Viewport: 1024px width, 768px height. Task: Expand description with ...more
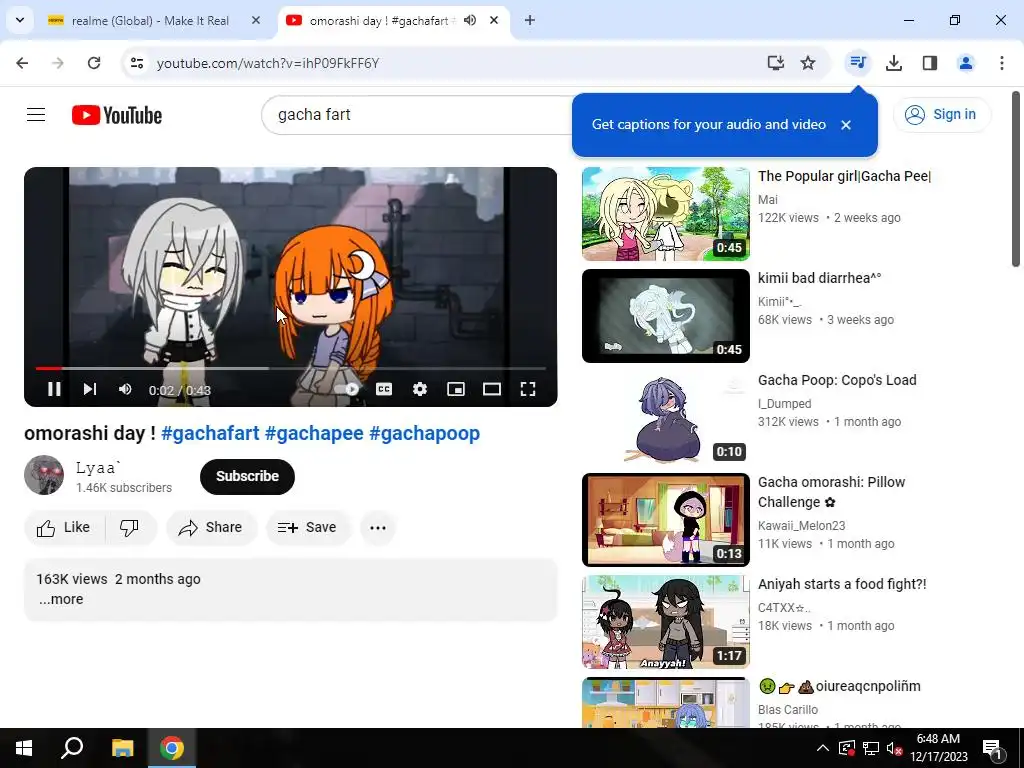[x=61, y=599]
